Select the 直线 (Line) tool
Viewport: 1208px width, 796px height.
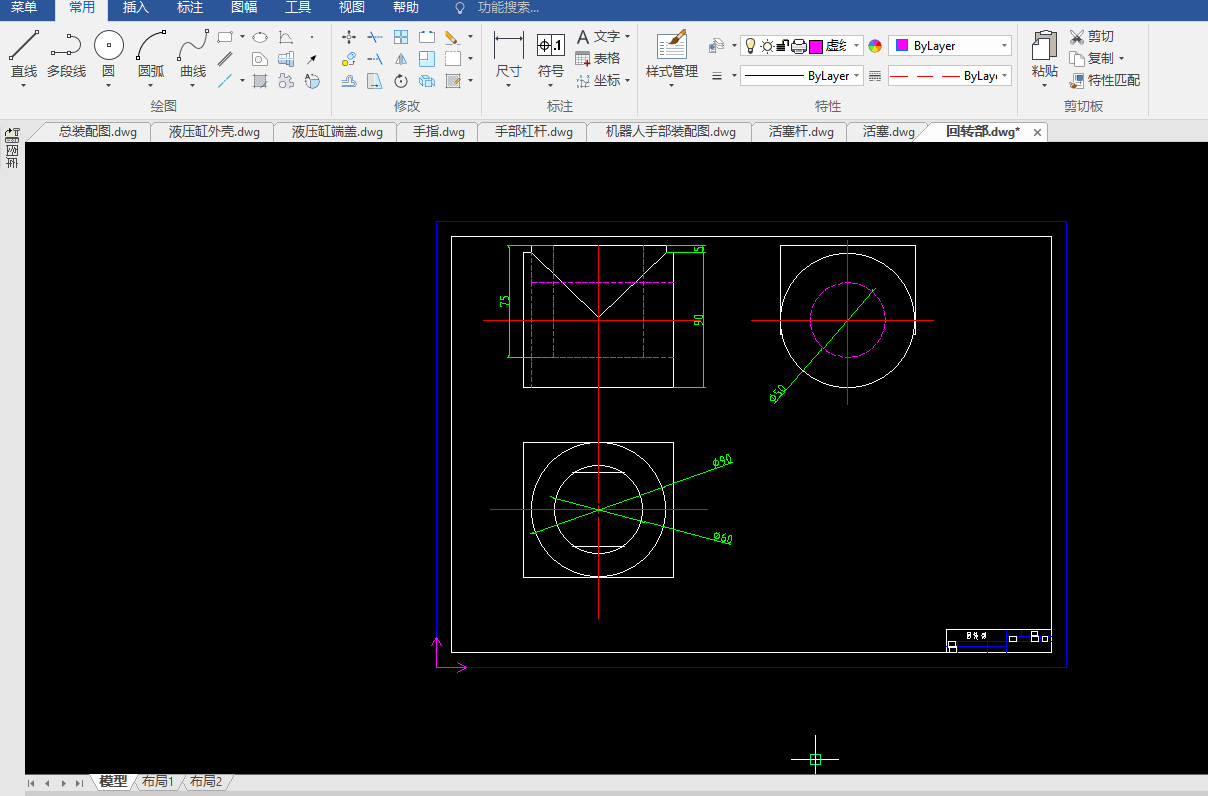(x=24, y=53)
